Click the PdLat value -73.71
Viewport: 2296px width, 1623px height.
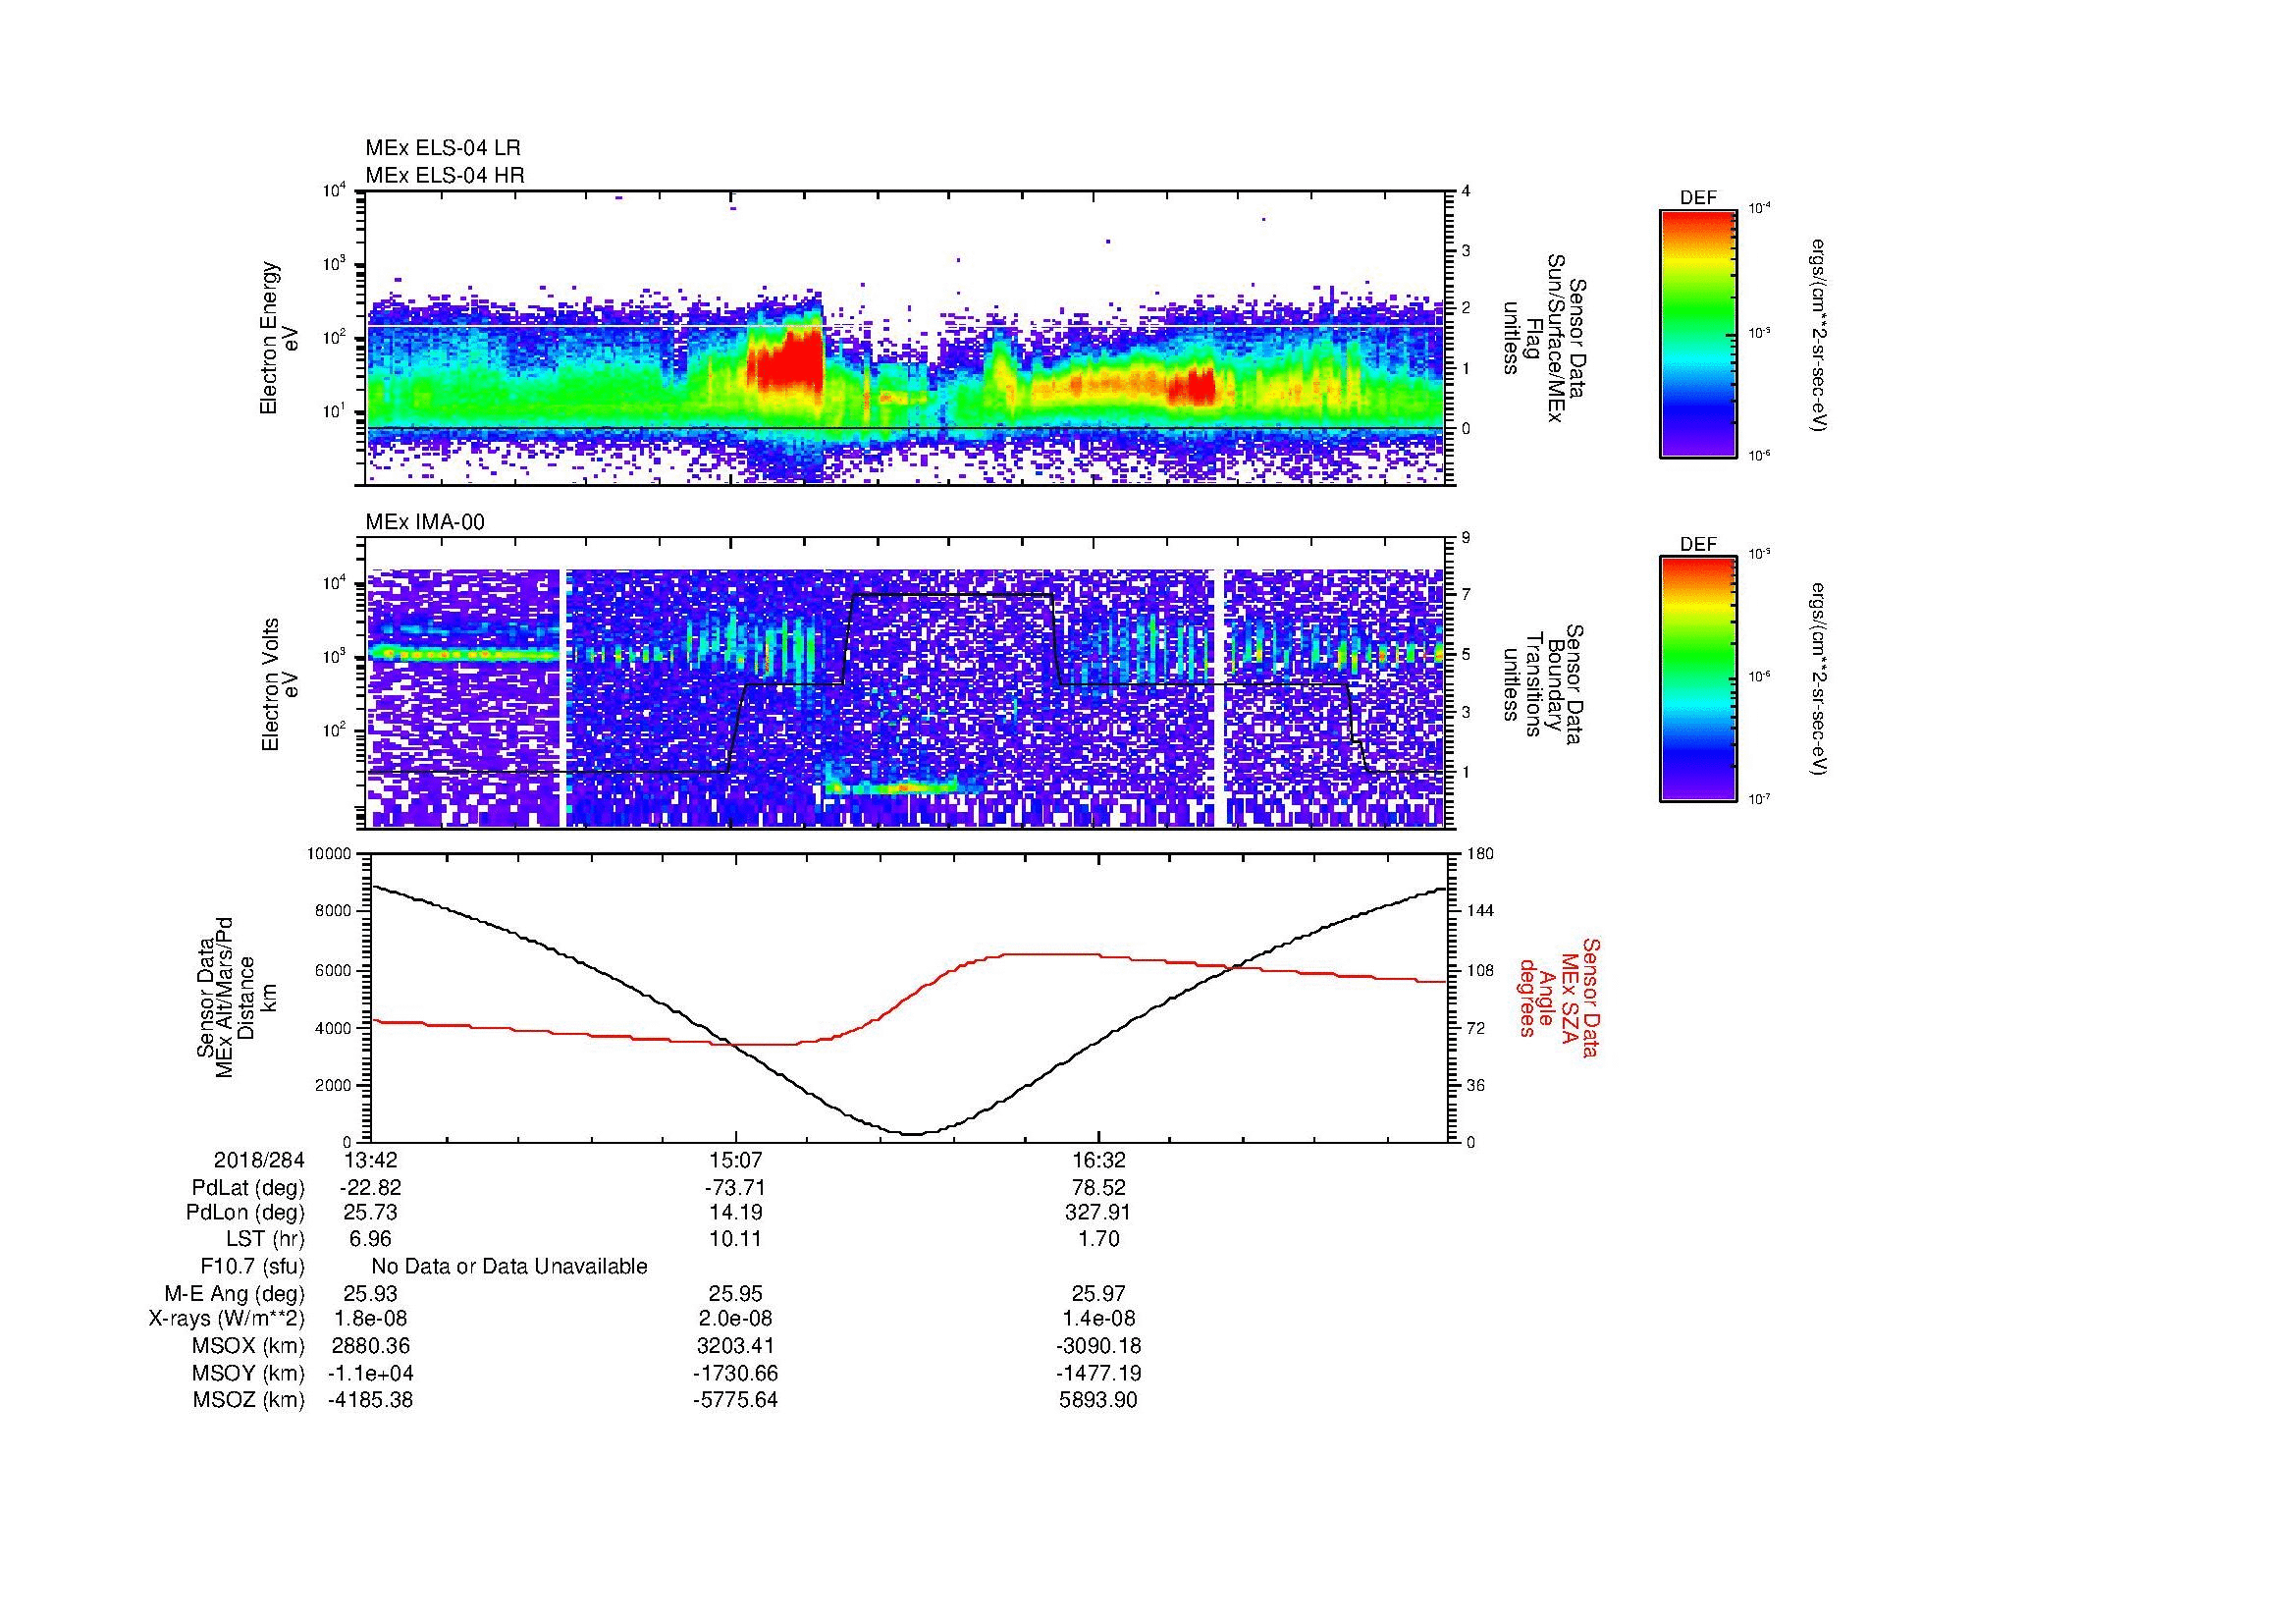735,1188
